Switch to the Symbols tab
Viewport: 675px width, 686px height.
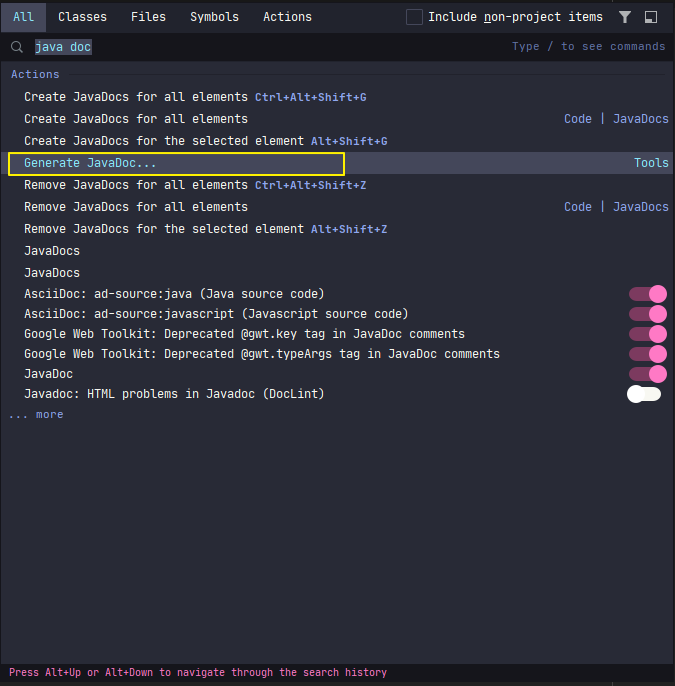click(214, 17)
